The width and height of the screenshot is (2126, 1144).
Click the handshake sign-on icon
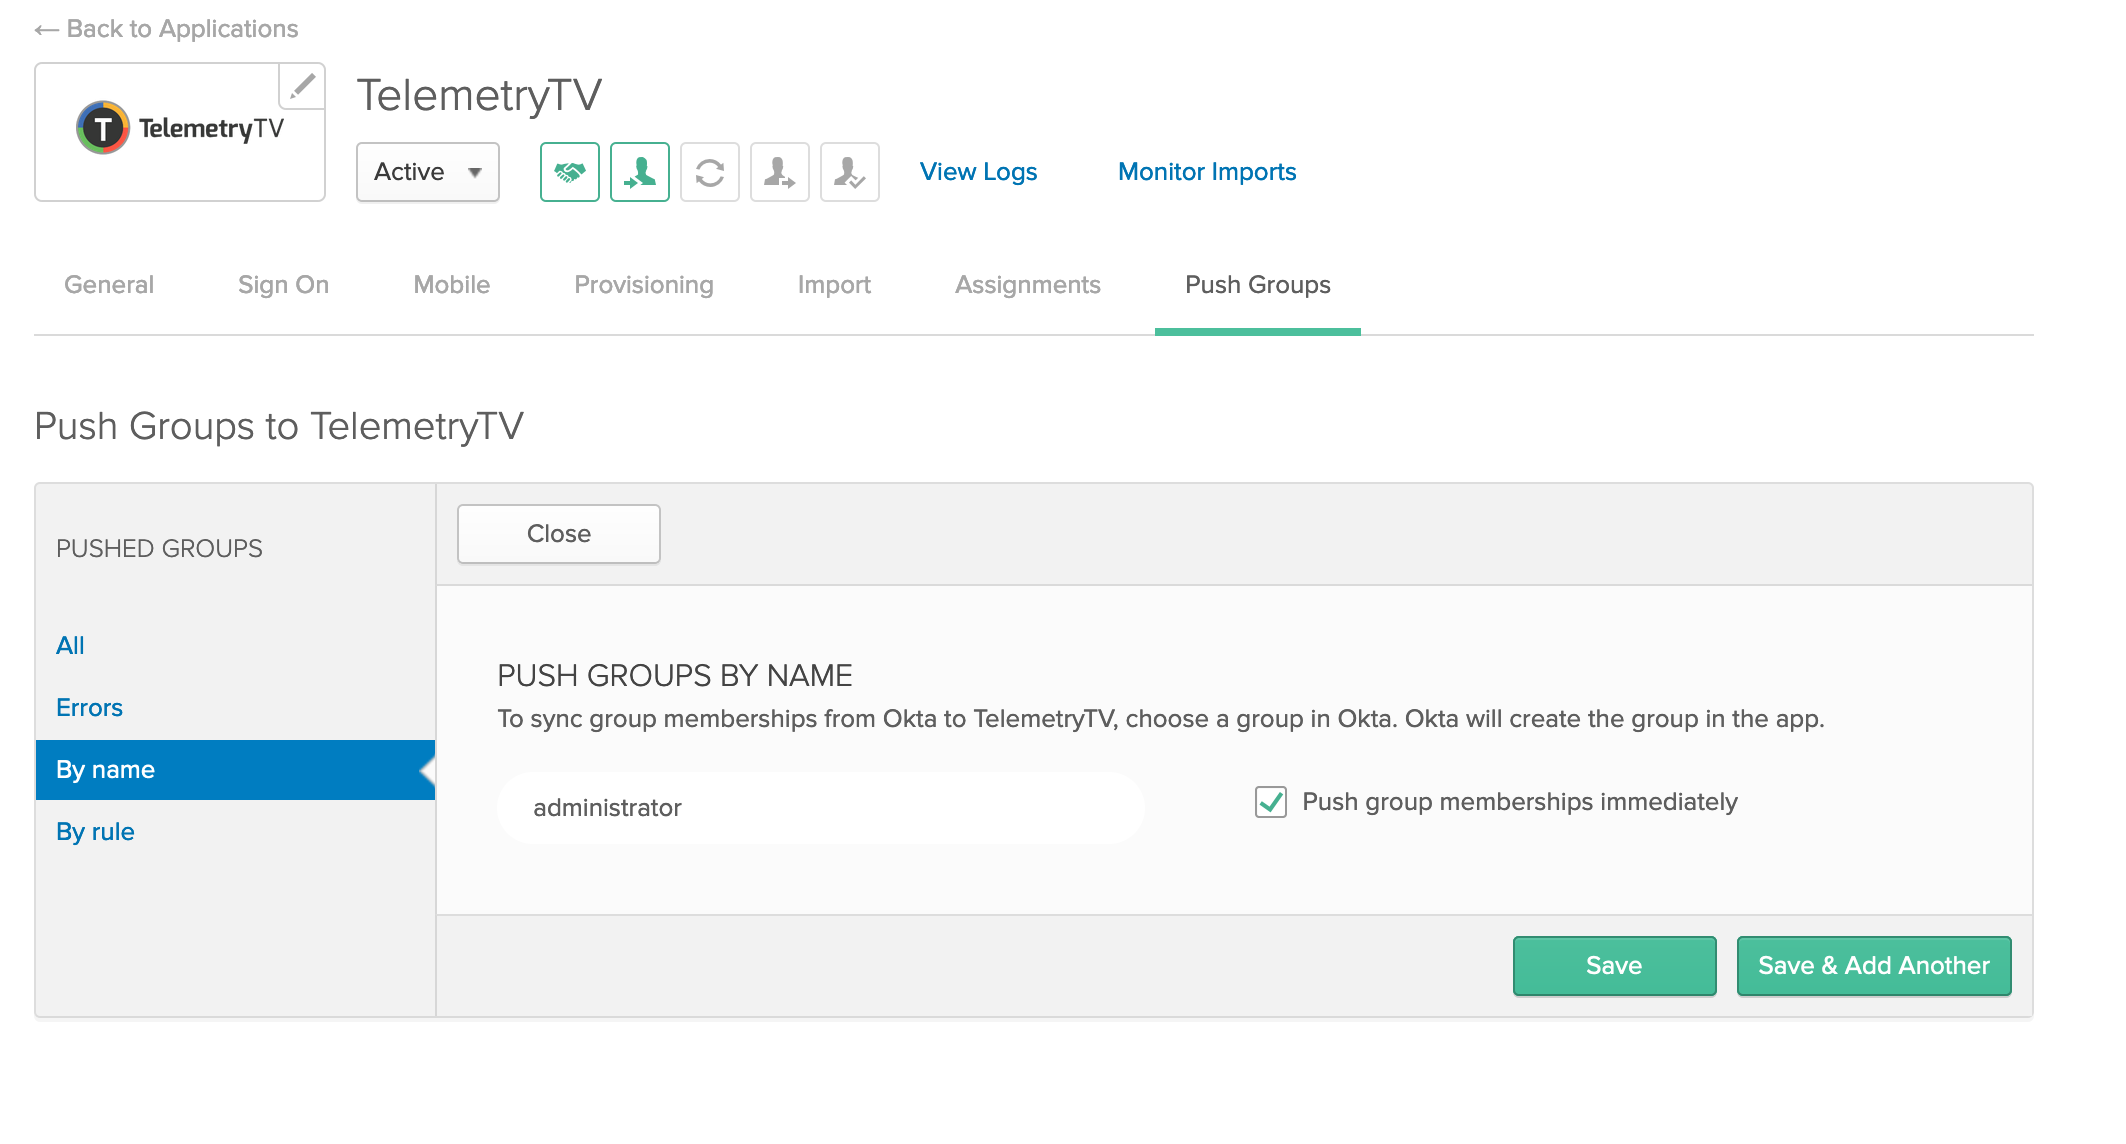coord(569,172)
